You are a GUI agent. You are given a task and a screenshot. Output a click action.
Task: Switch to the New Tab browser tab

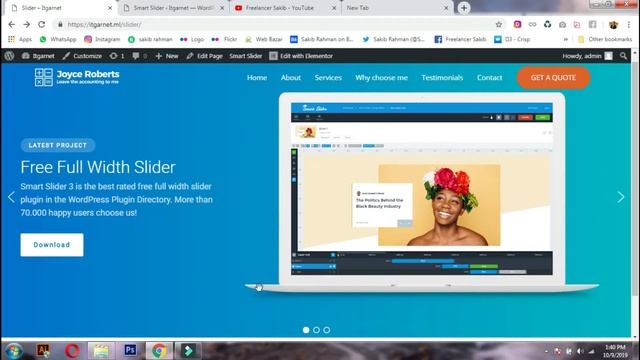click(x=396, y=8)
